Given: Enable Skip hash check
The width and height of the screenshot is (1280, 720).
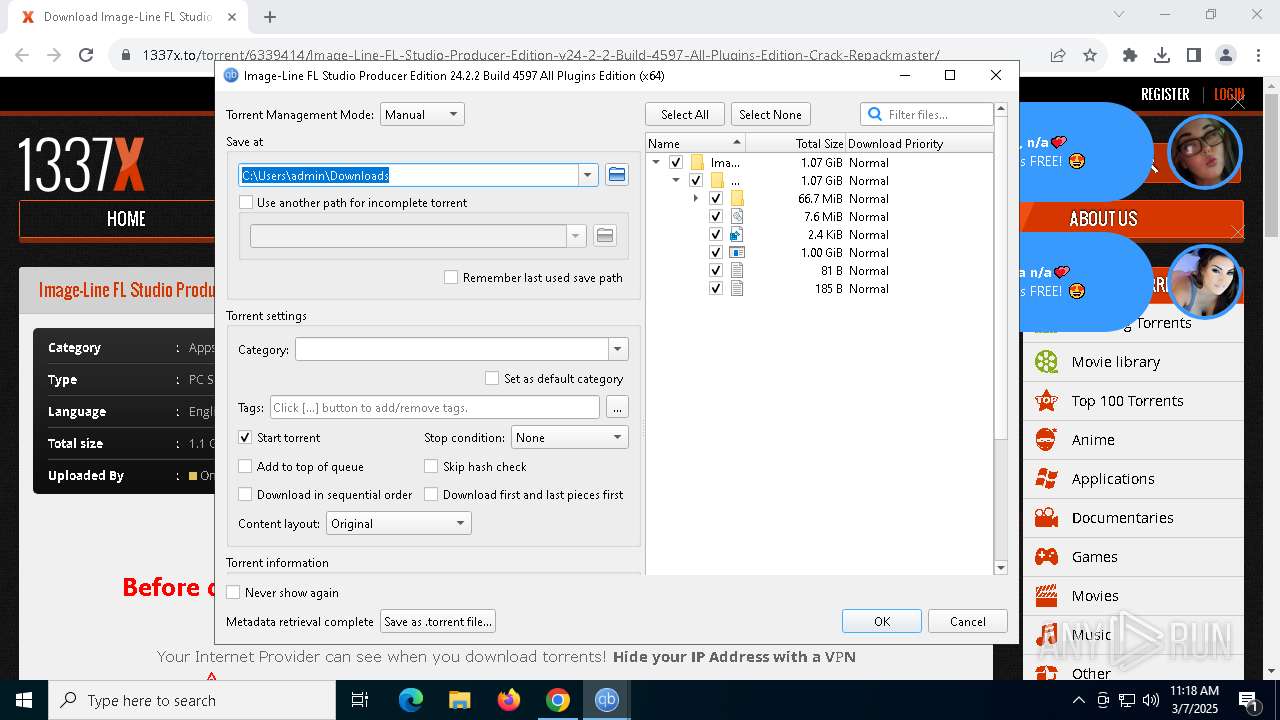Looking at the screenshot, I should (431, 467).
